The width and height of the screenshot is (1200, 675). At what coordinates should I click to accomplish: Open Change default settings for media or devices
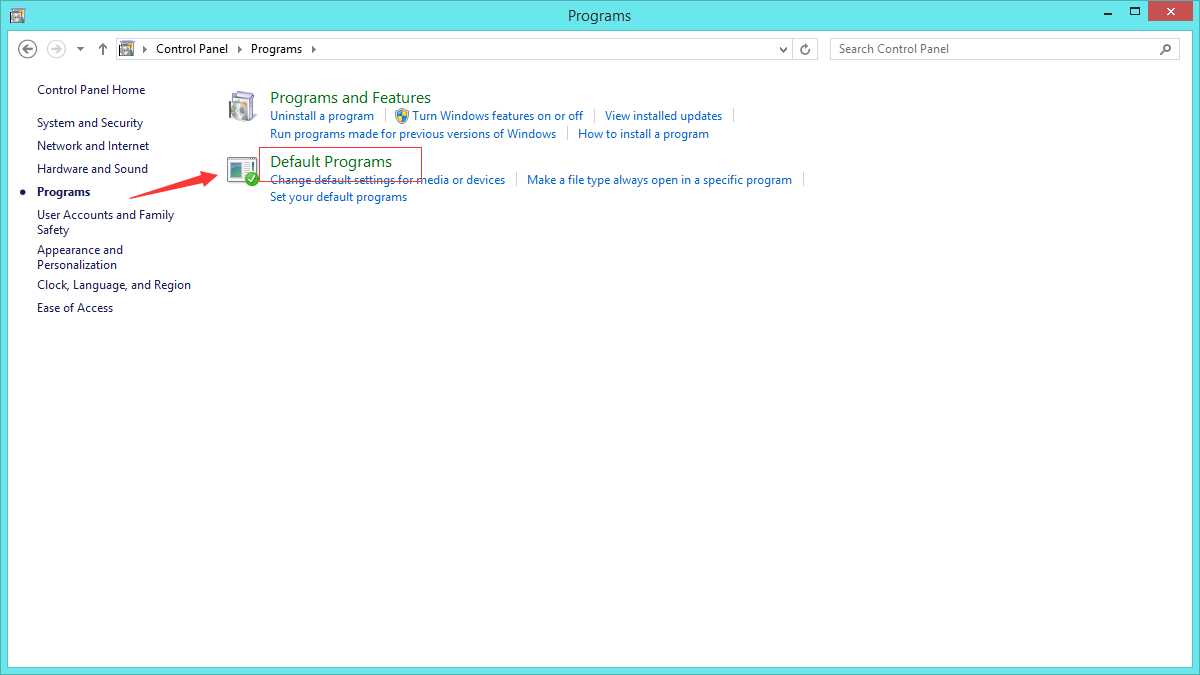(388, 180)
